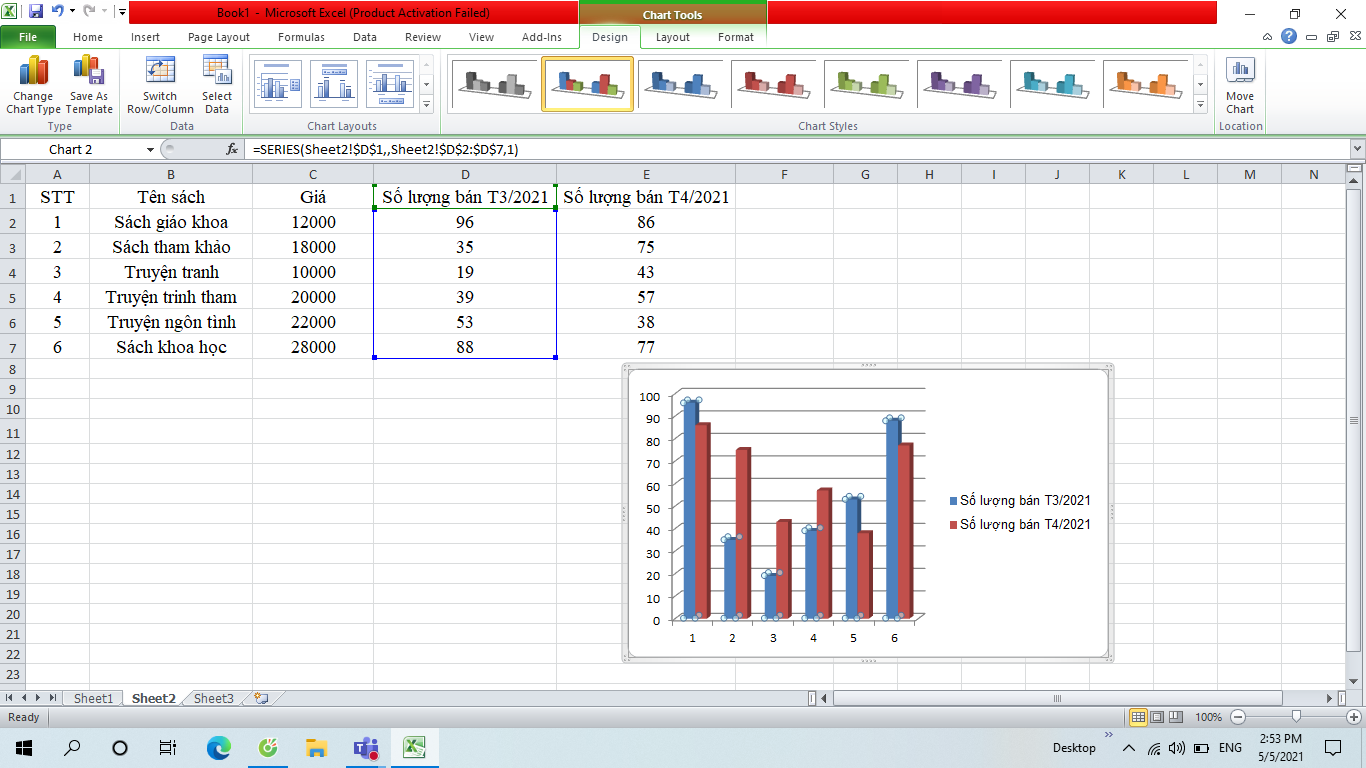Switch to Sheet1 tab
The image size is (1366, 768).
click(93, 698)
